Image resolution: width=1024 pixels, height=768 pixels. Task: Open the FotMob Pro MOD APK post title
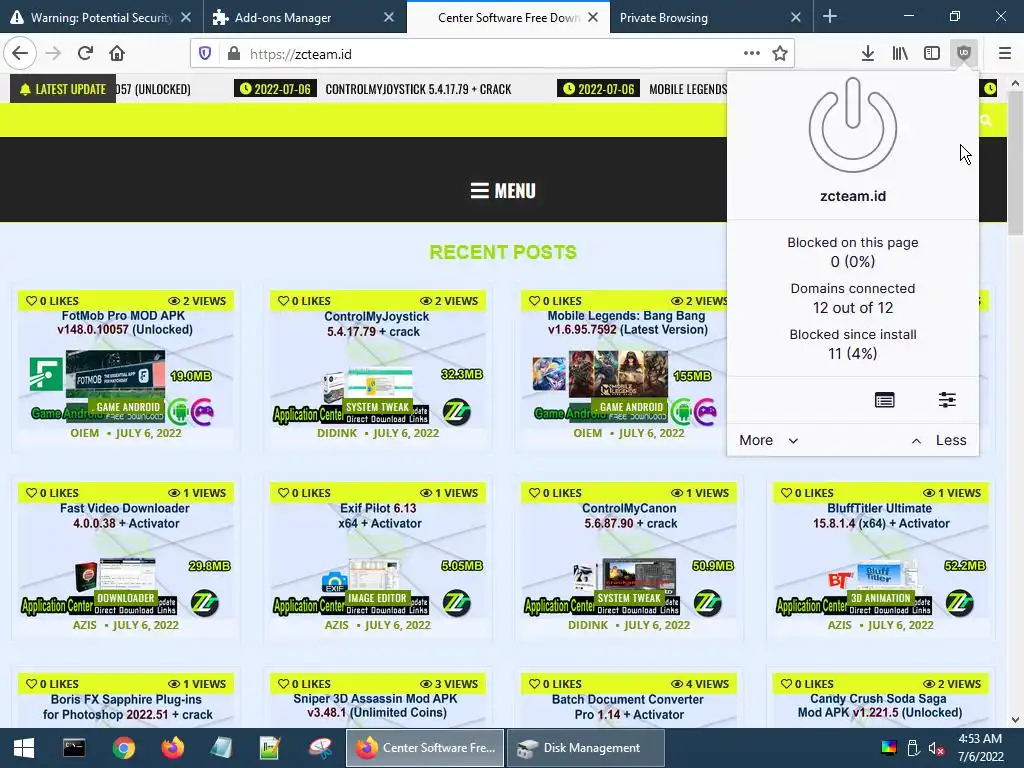124,323
